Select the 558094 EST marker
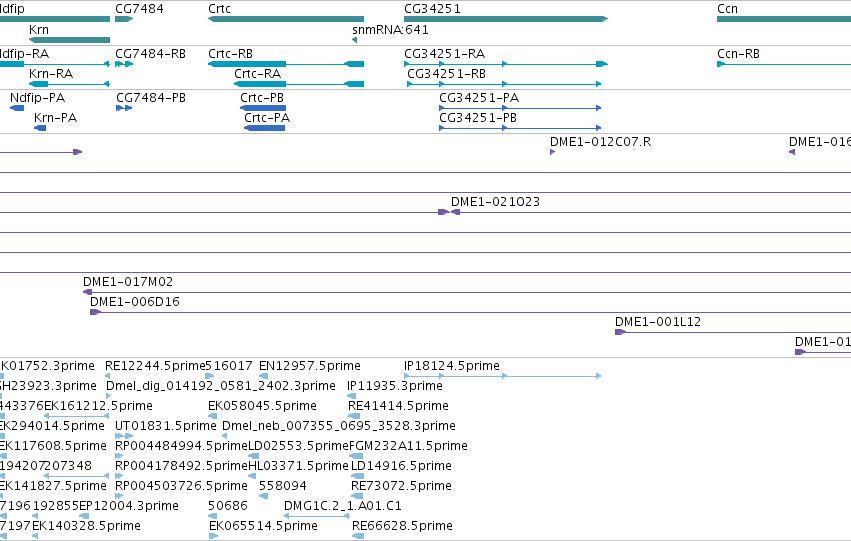 point(263,496)
